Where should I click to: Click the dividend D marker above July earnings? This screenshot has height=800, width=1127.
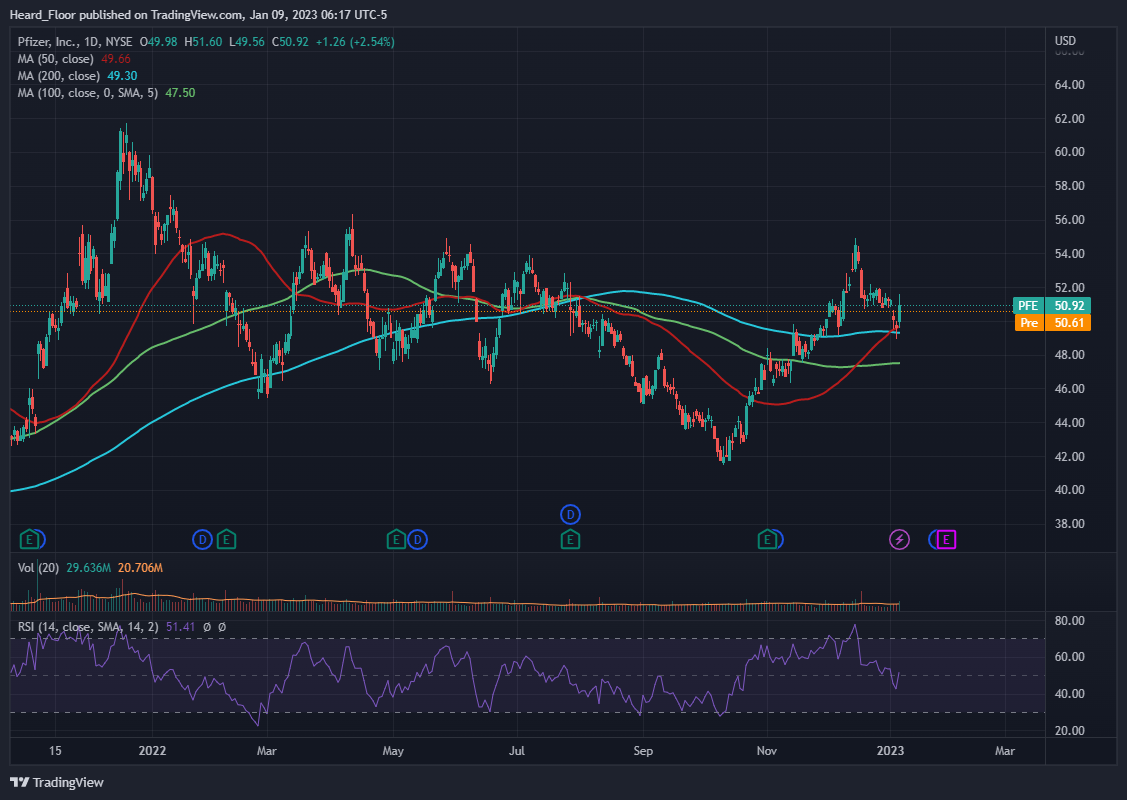click(x=570, y=514)
